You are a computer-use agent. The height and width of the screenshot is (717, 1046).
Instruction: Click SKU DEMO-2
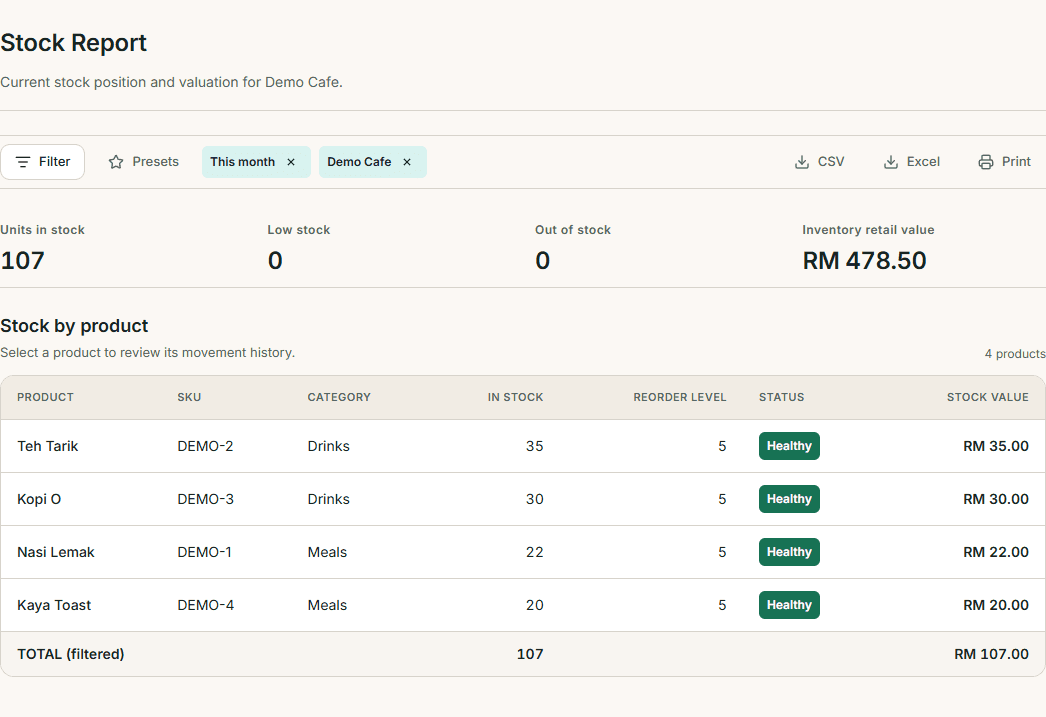[x=205, y=446]
